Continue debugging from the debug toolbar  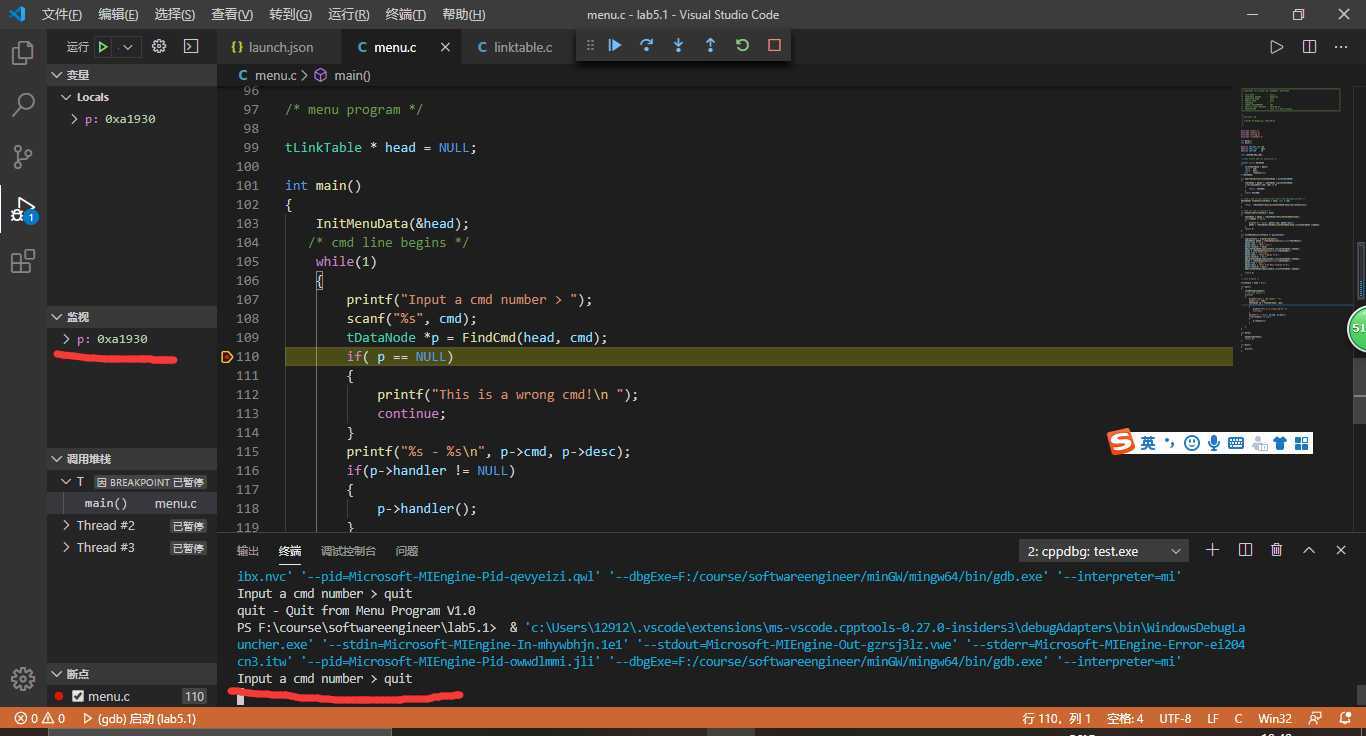tap(615, 45)
